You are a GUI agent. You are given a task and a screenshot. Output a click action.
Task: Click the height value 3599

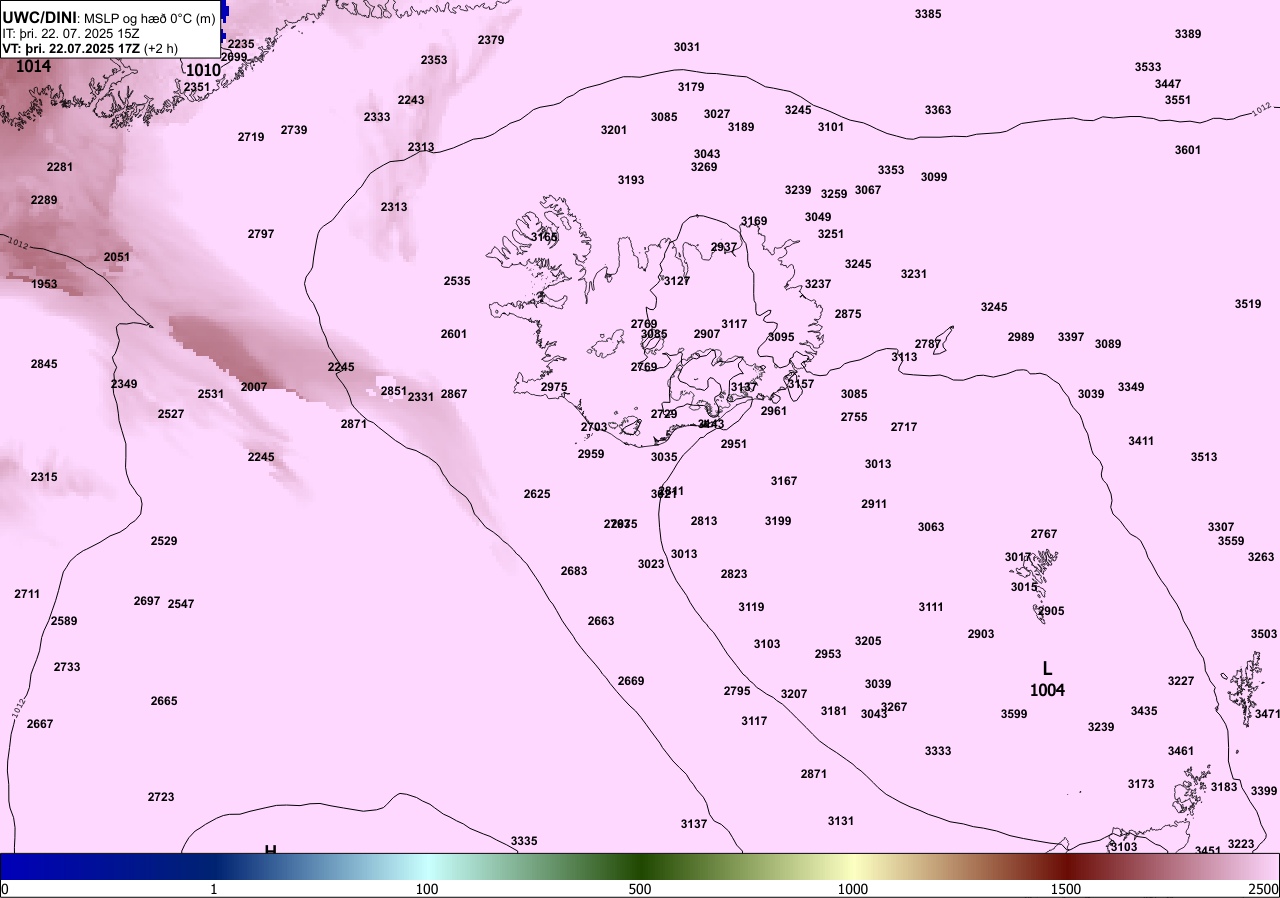coord(1014,714)
